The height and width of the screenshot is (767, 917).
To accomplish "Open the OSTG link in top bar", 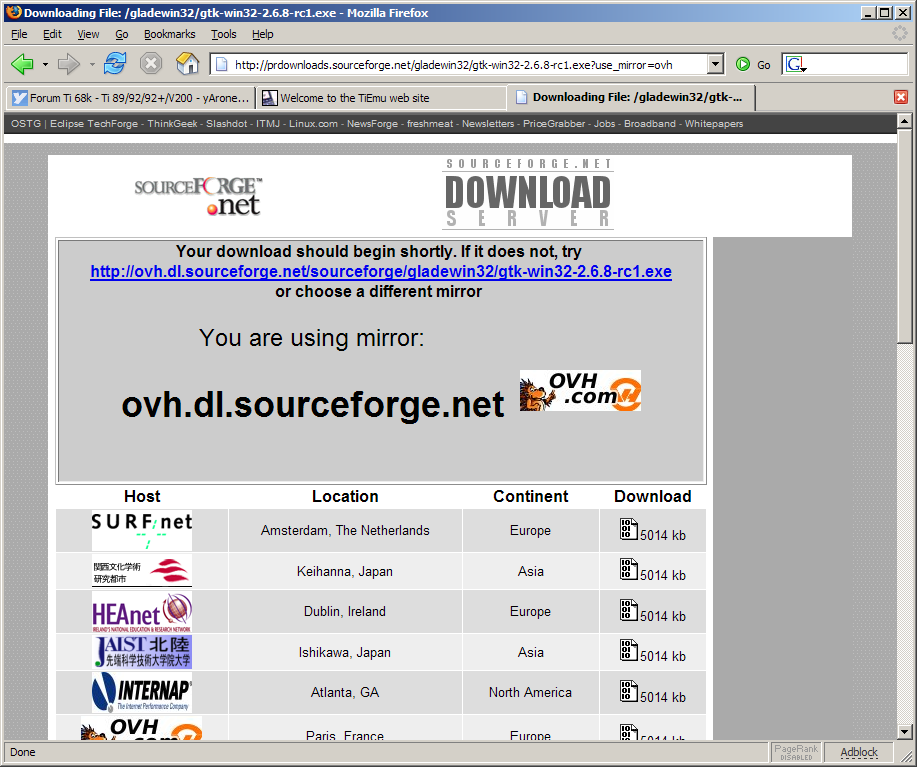I will pos(26,123).
